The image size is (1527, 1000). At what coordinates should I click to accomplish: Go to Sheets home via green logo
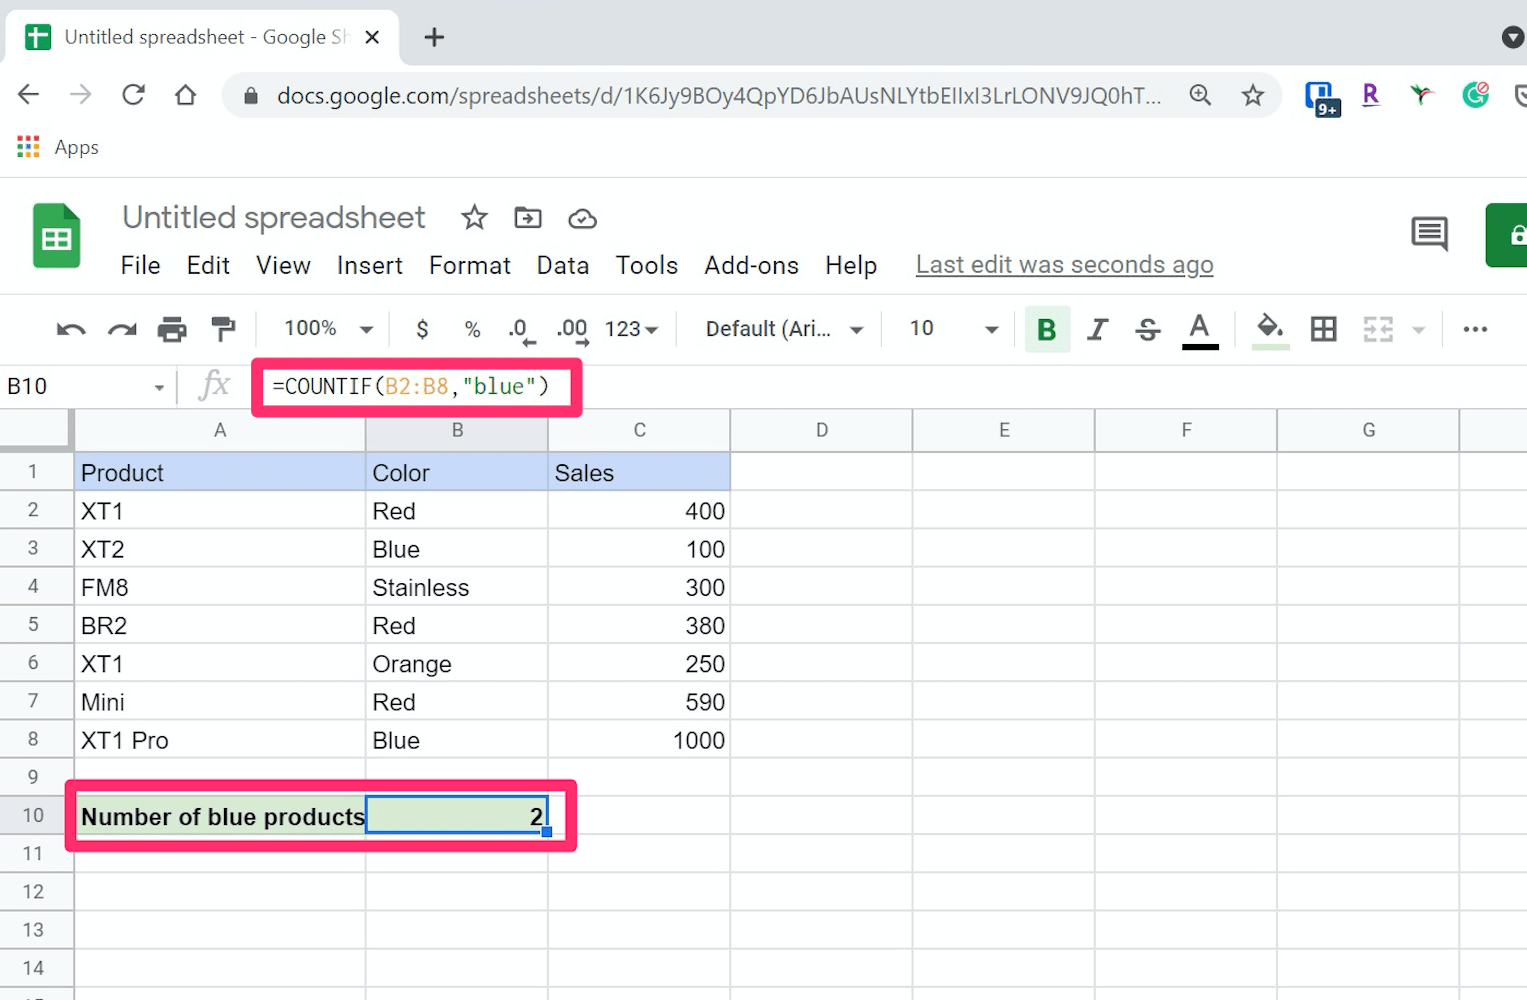(x=56, y=236)
